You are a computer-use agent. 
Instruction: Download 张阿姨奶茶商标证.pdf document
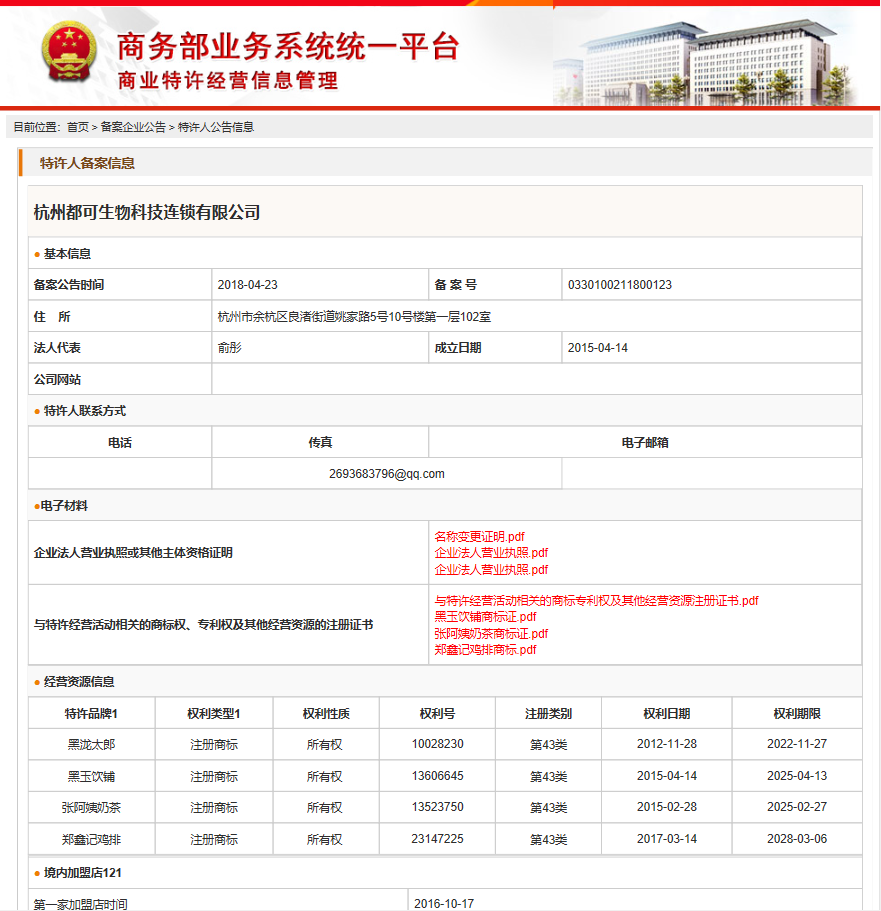(491, 633)
